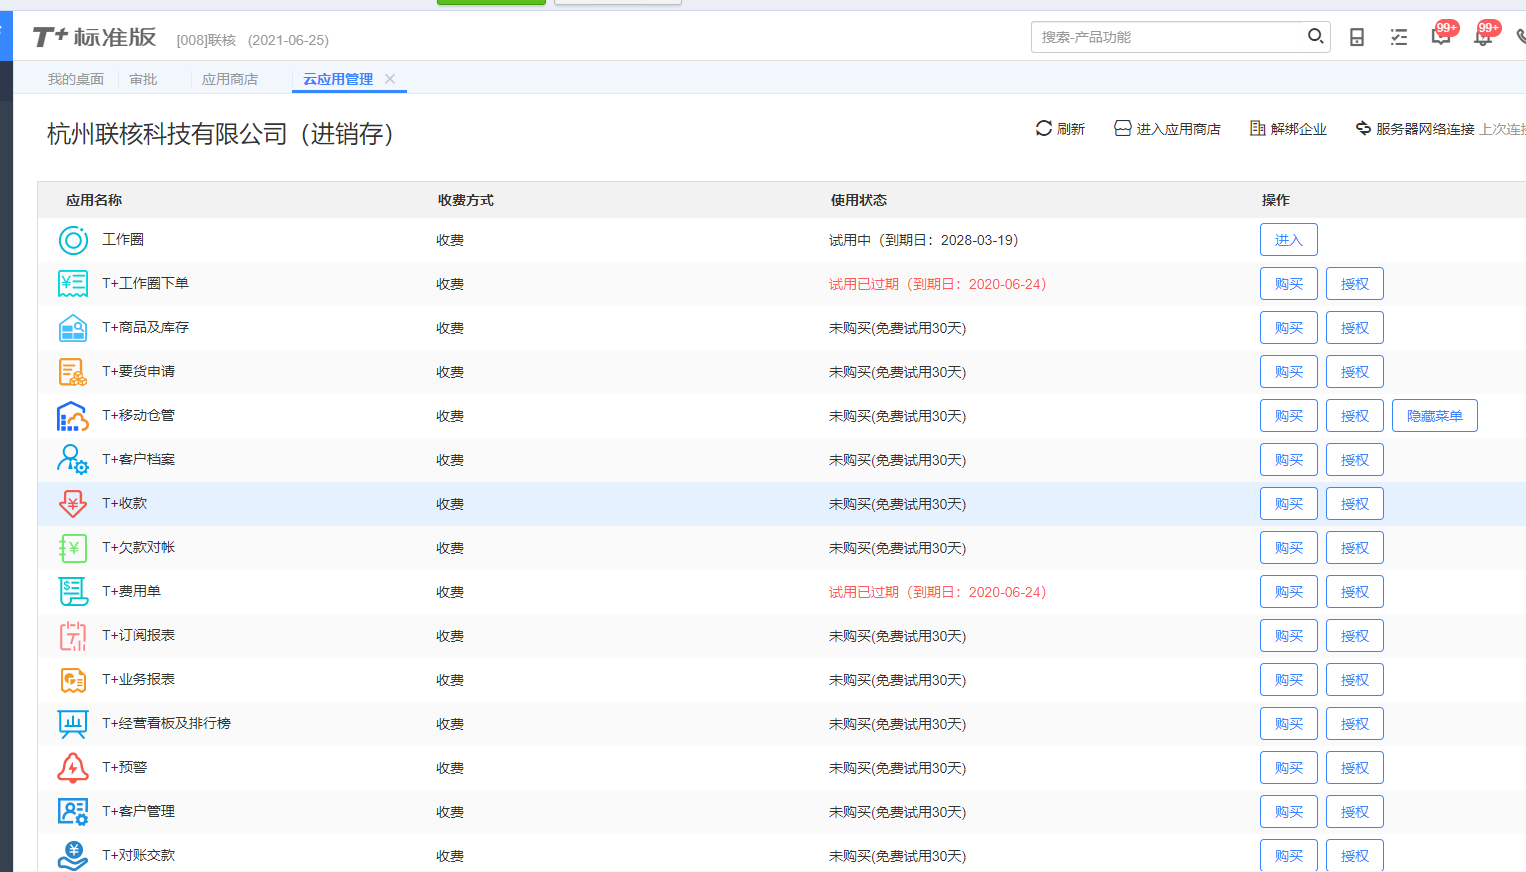Click 隐藏菜单 for T+移动仓管
This screenshot has width=1526, height=872.
pos(1435,416)
